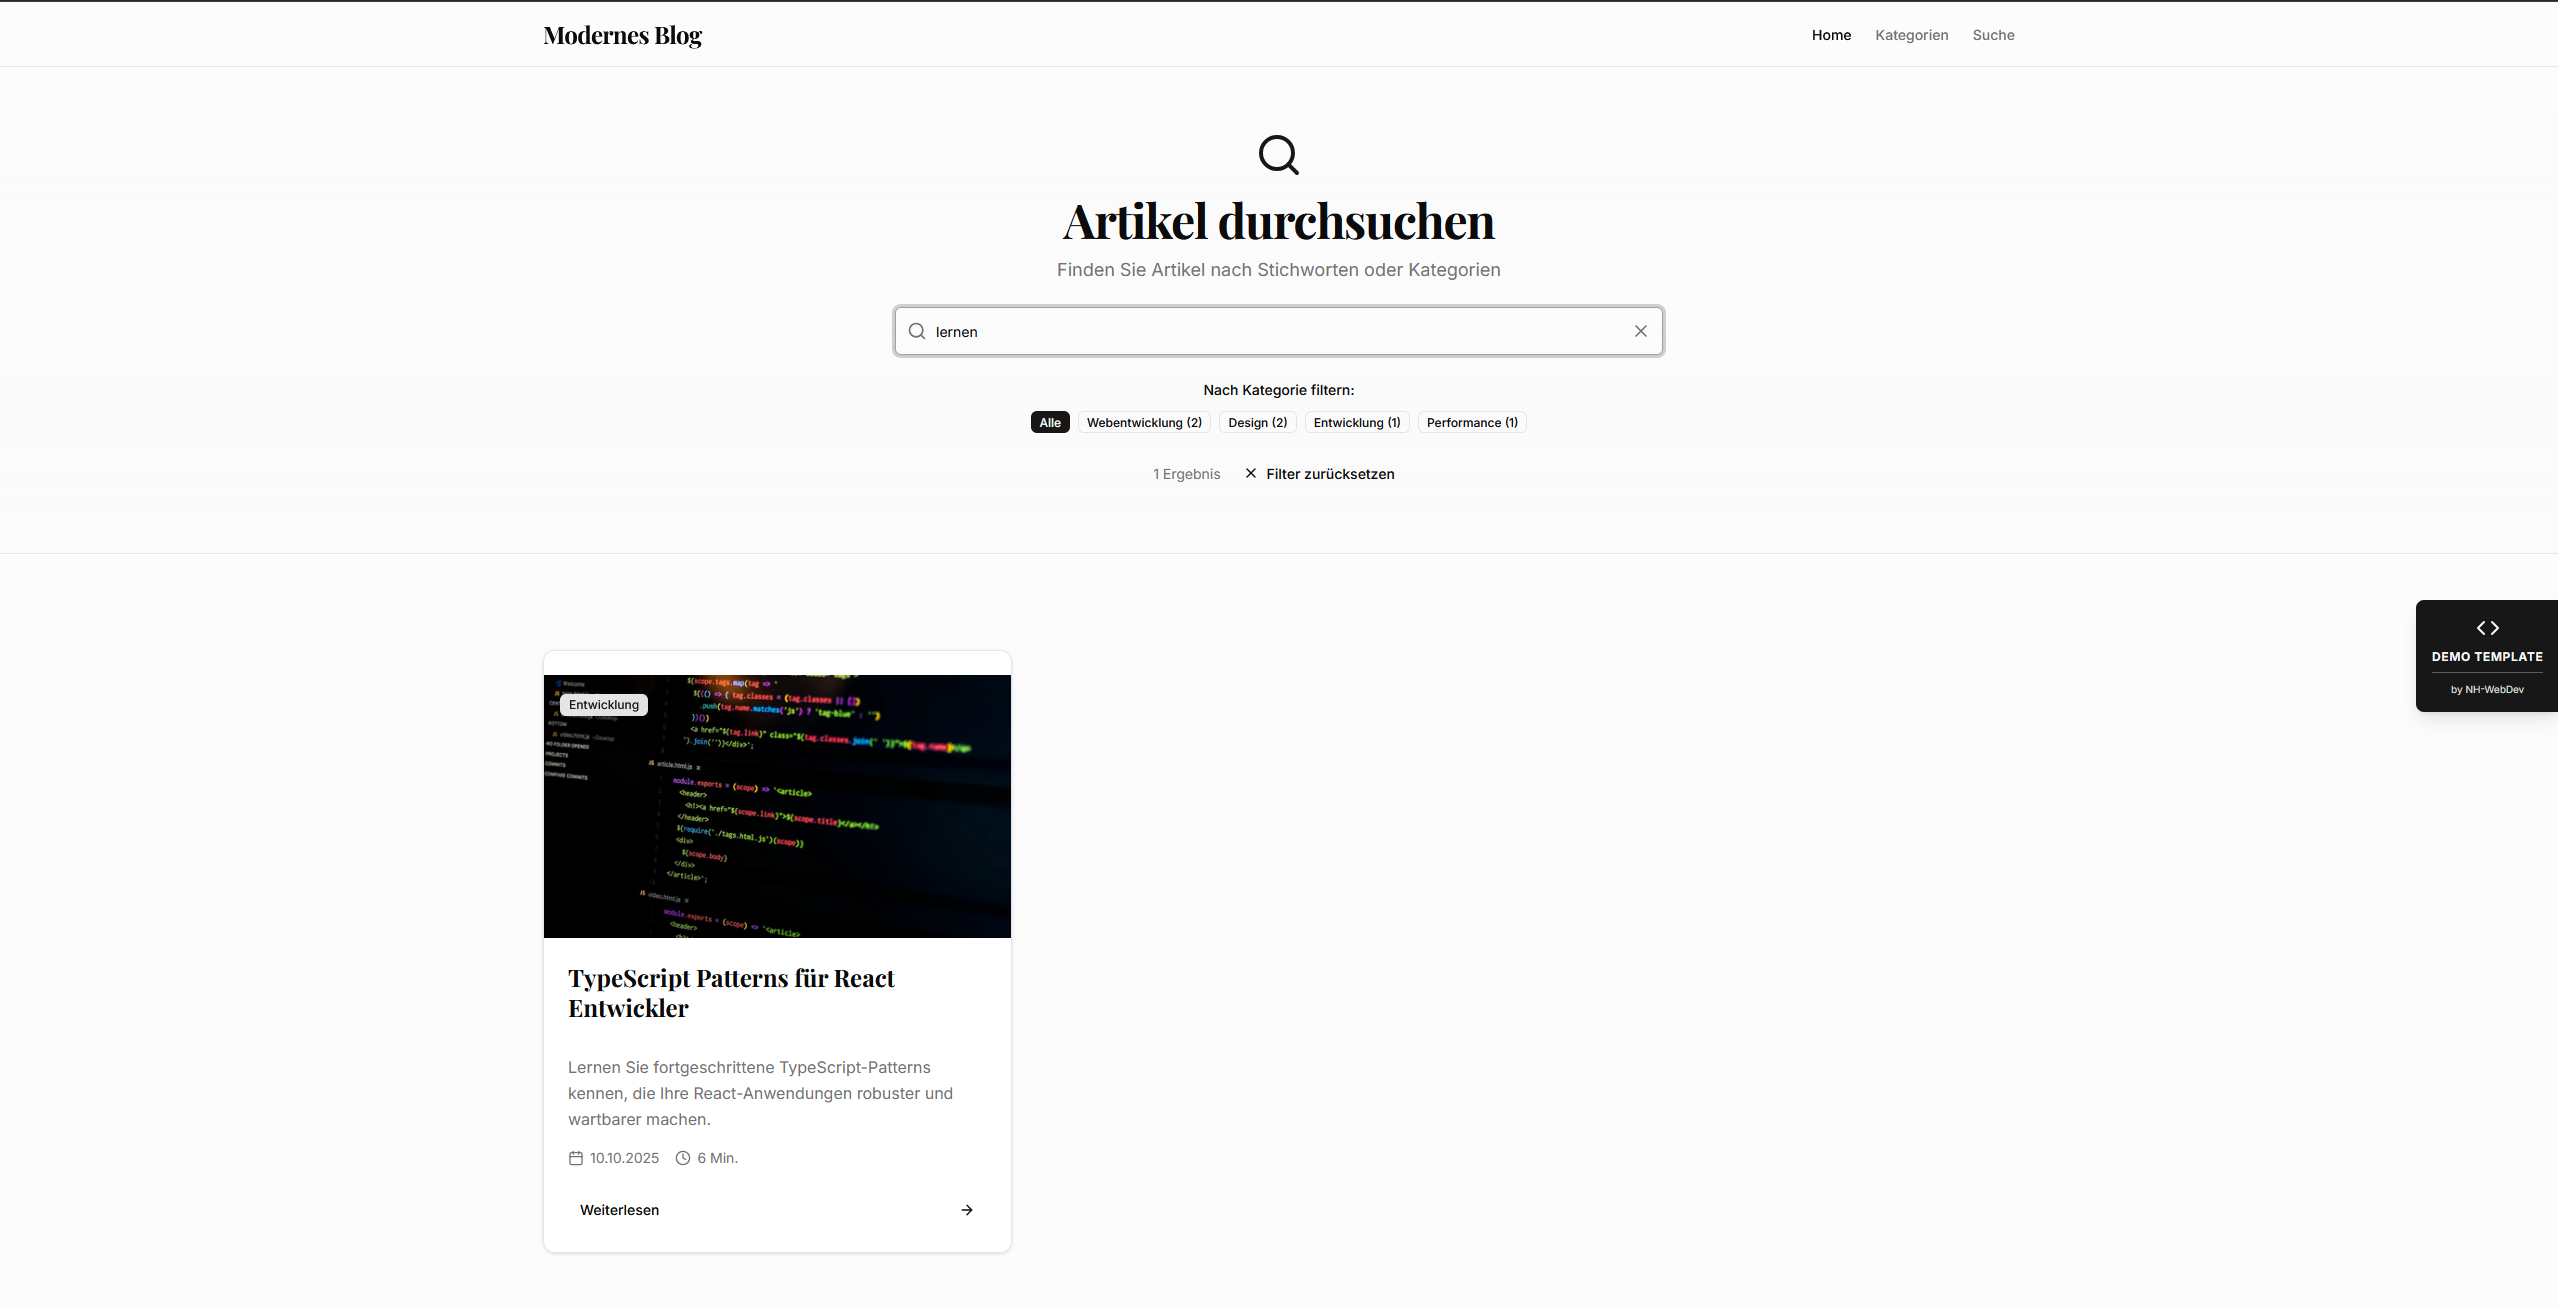Click the Entwicklung badge on the article image

(603, 704)
